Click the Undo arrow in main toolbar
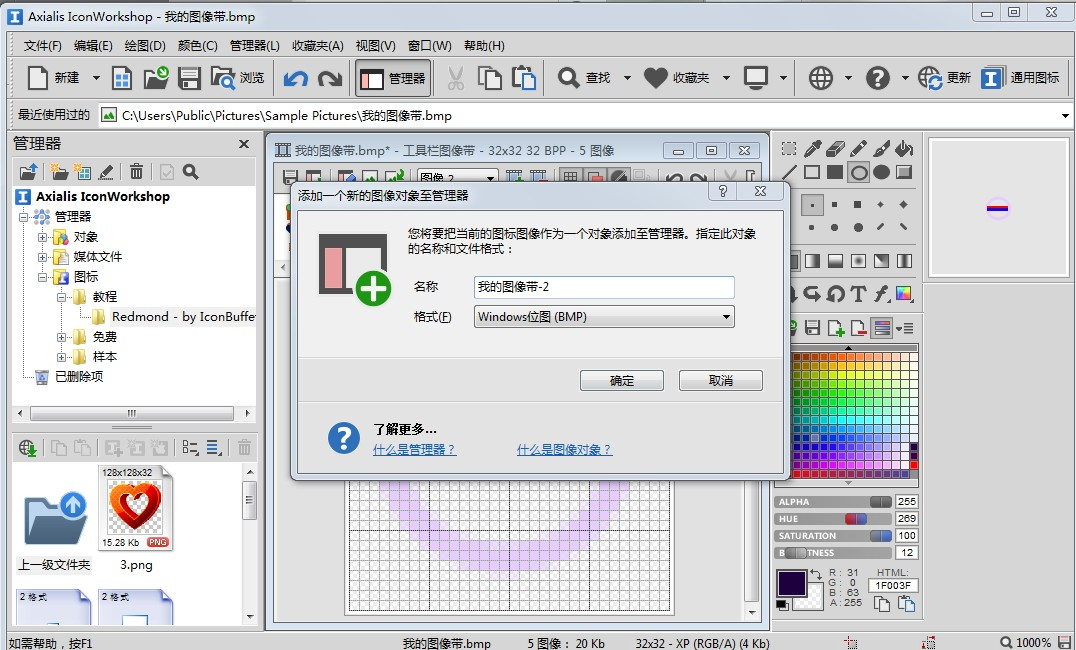Viewport: 1076px width, 650px height. point(295,78)
